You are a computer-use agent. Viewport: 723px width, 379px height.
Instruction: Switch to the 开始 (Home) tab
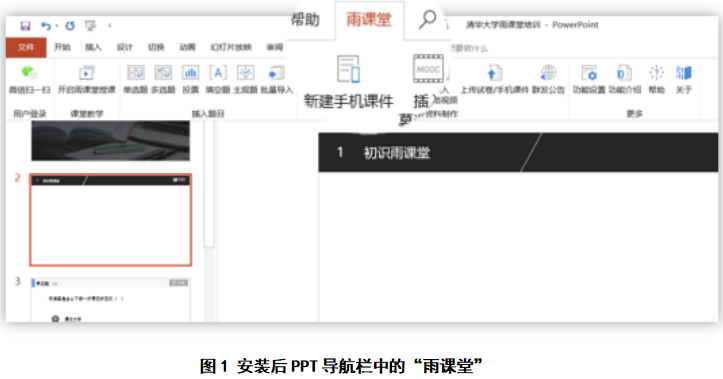coord(62,47)
